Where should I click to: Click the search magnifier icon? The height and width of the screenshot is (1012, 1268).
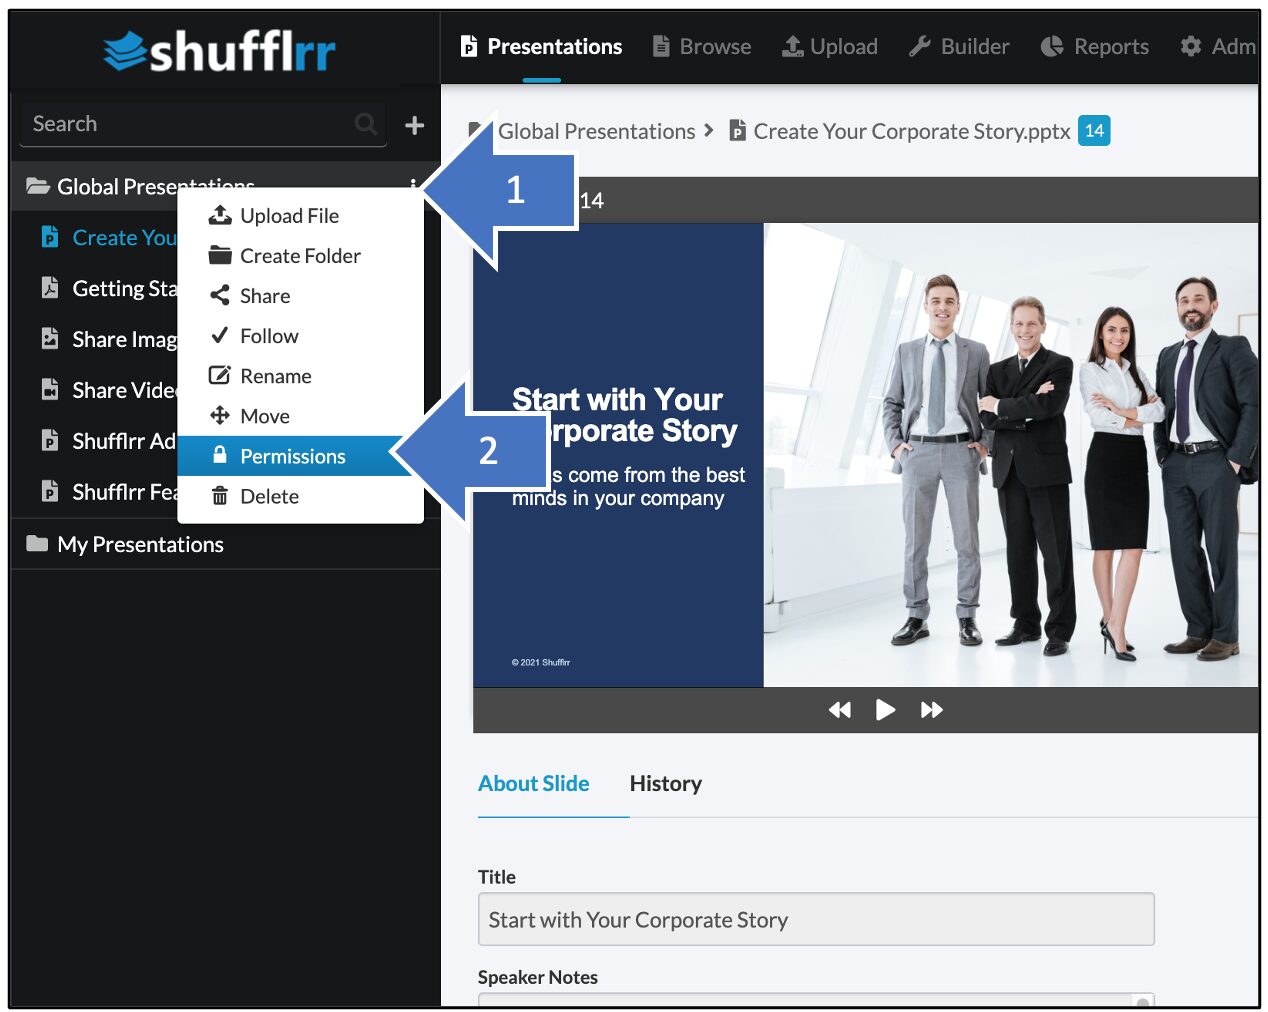pos(366,124)
